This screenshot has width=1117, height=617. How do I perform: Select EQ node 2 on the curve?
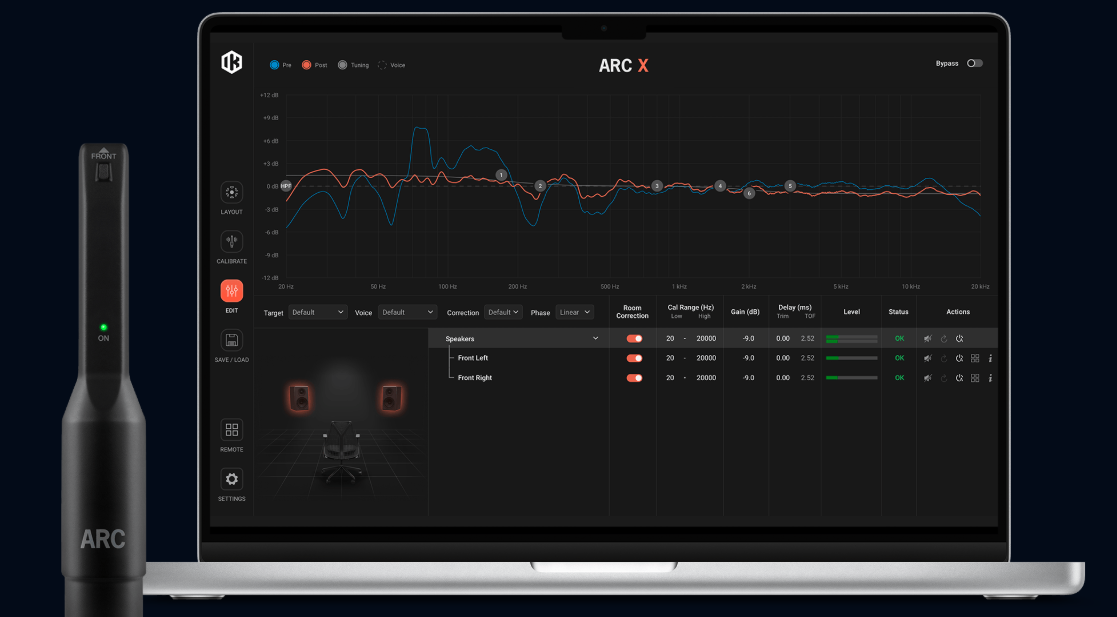pyautogui.click(x=540, y=186)
